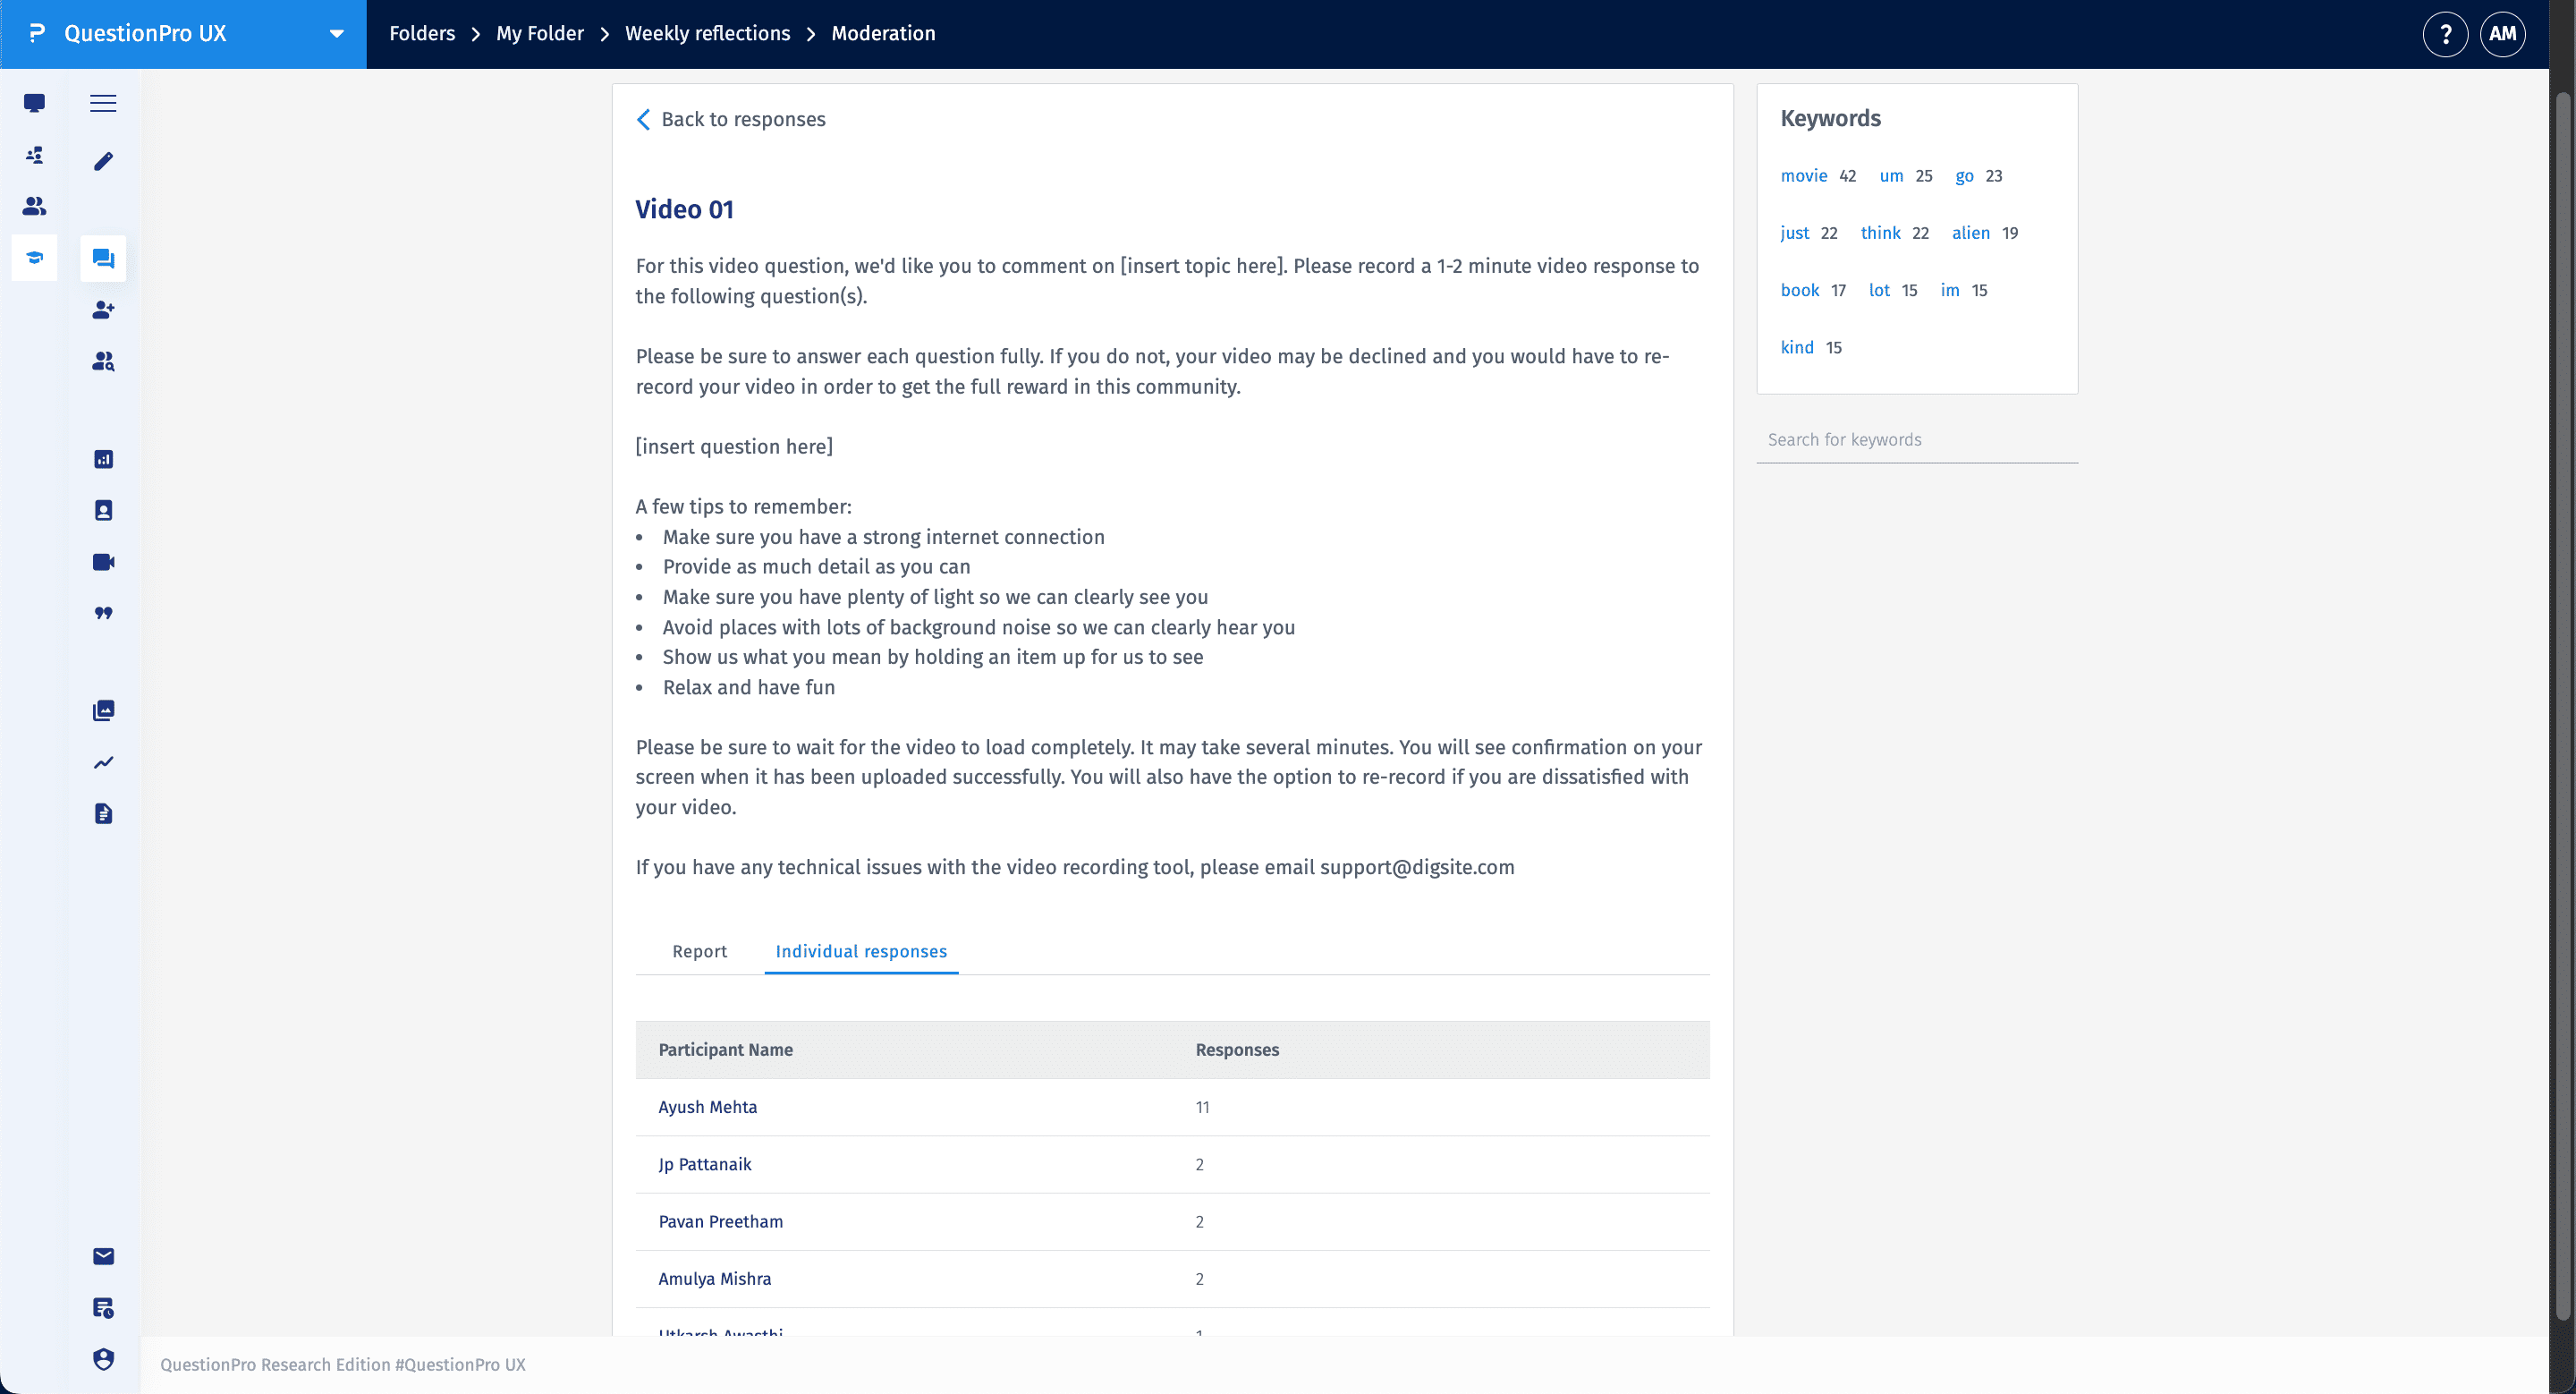
Task: Select the add participant icon
Action: coord(102,310)
